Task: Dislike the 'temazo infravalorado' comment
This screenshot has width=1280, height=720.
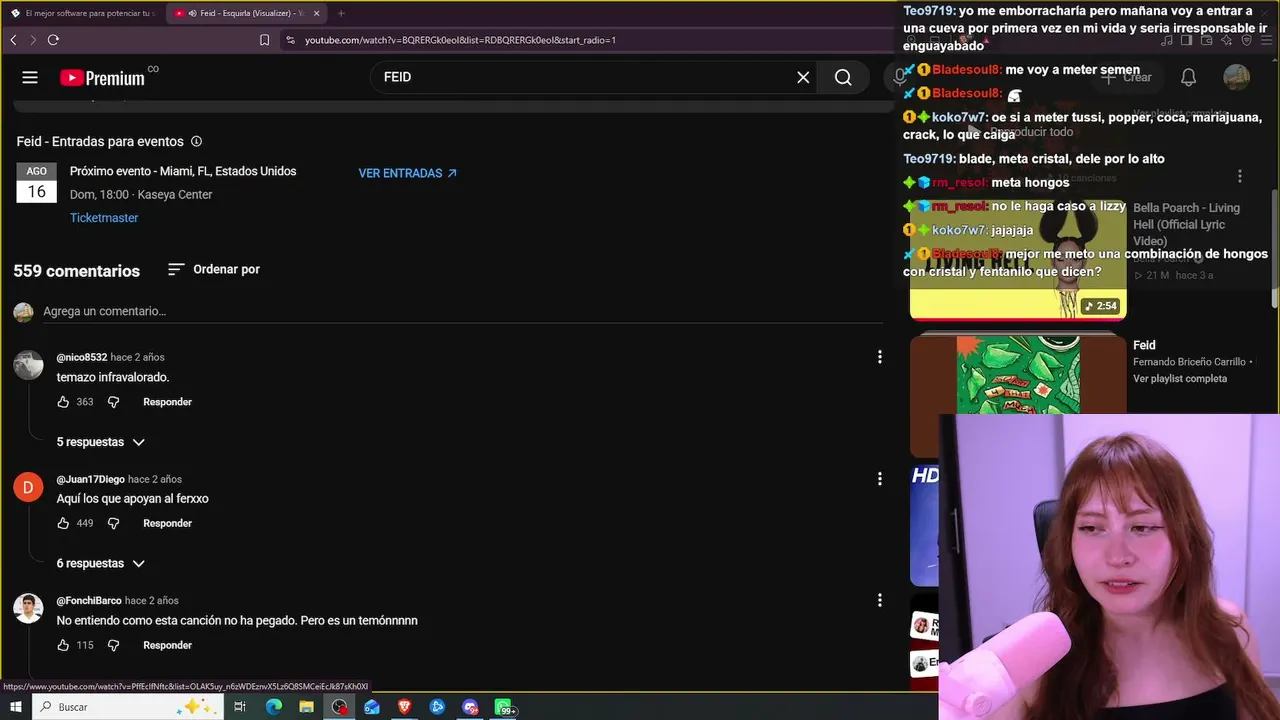Action: coord(113,402)
